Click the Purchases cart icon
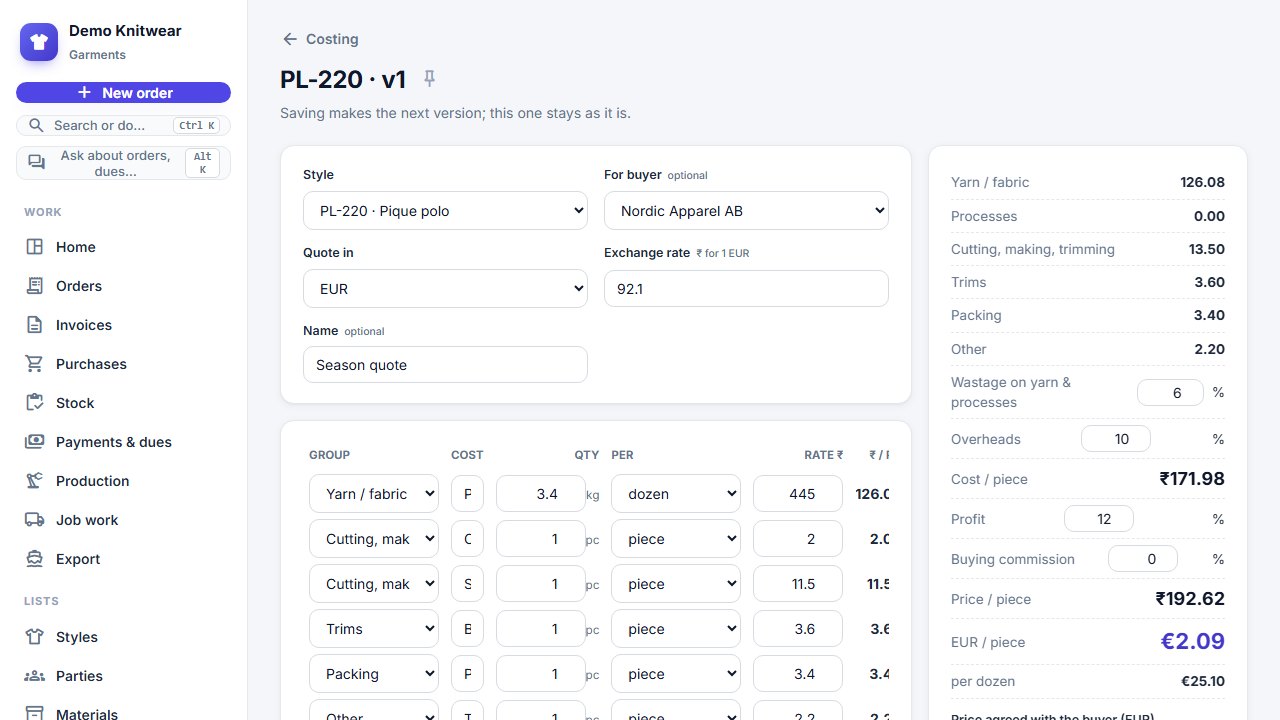Viewport: 1280px width, 720px height. click(35, 364)
